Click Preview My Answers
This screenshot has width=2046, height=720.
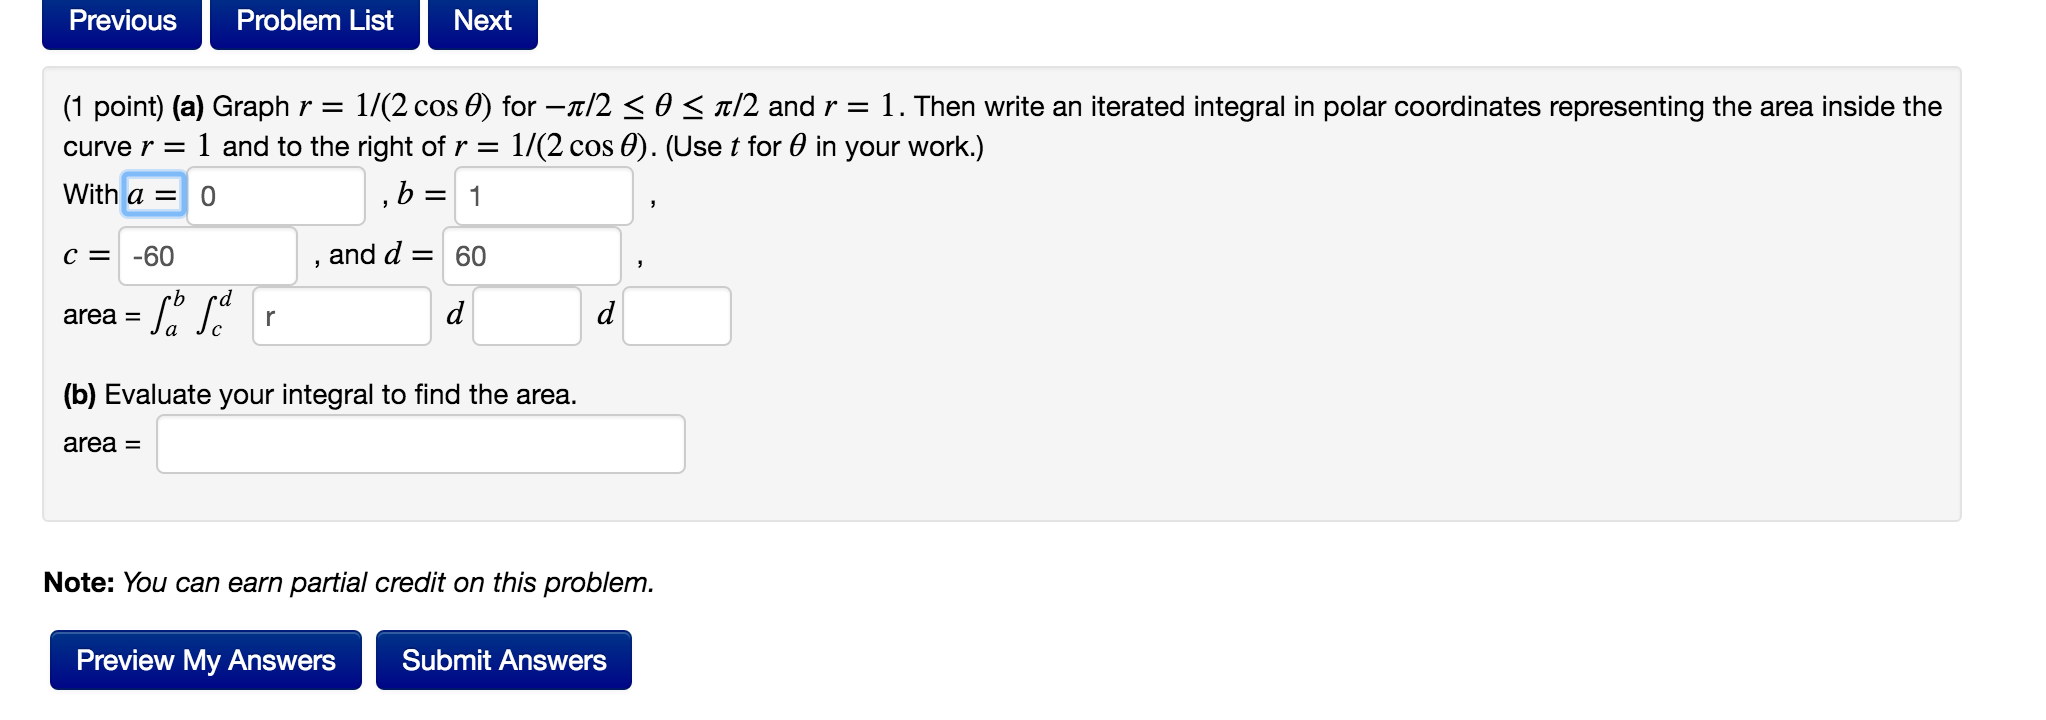205,660
